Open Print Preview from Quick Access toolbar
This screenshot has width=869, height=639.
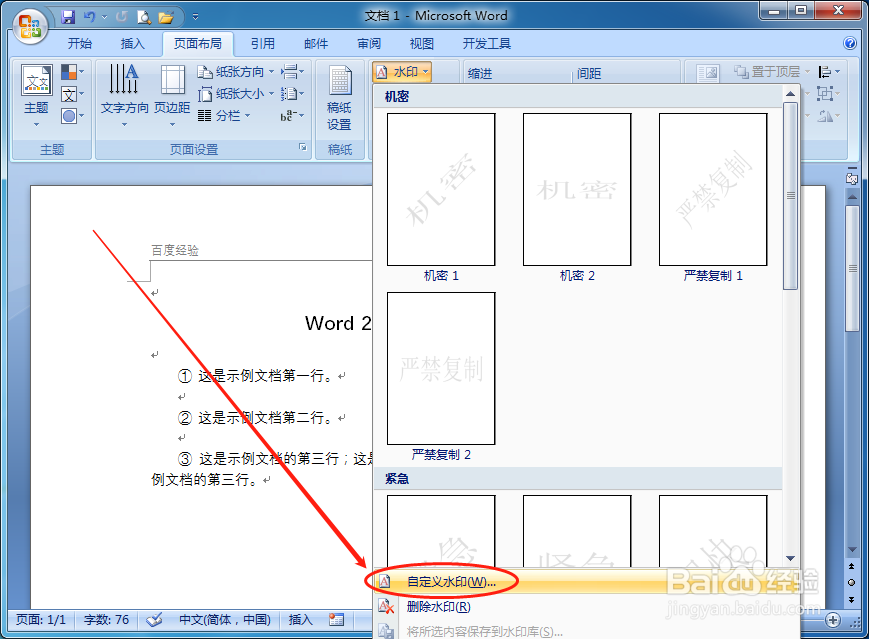(144, 17)
